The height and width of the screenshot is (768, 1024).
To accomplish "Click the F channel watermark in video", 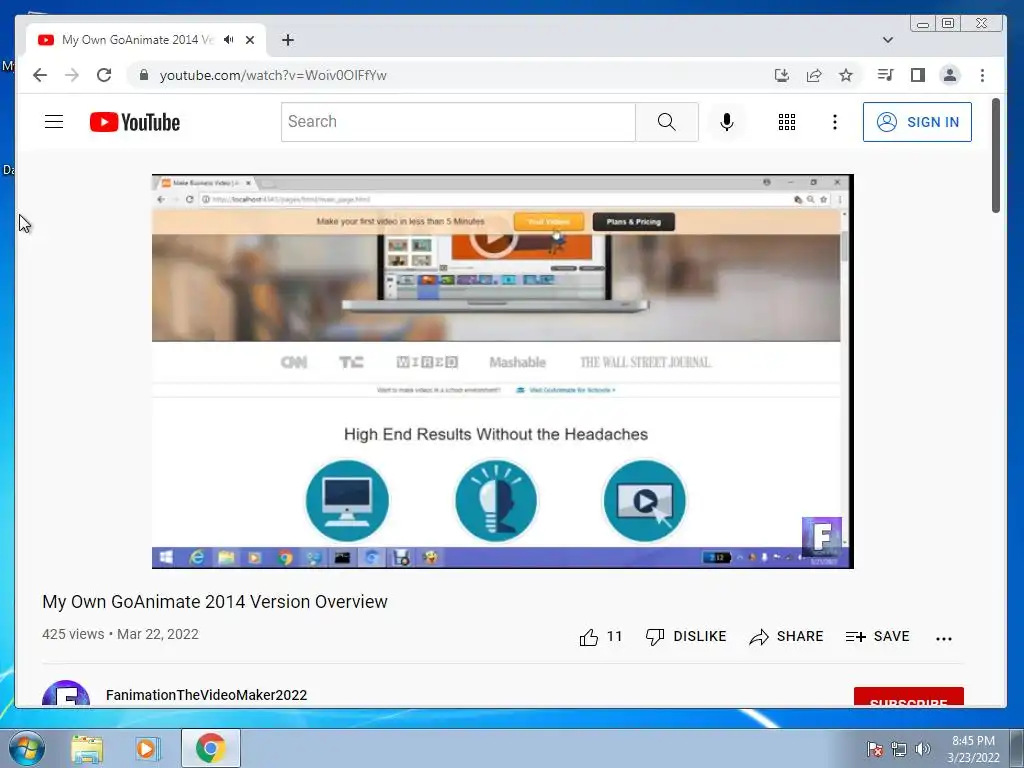I will [x=822, y=537].
